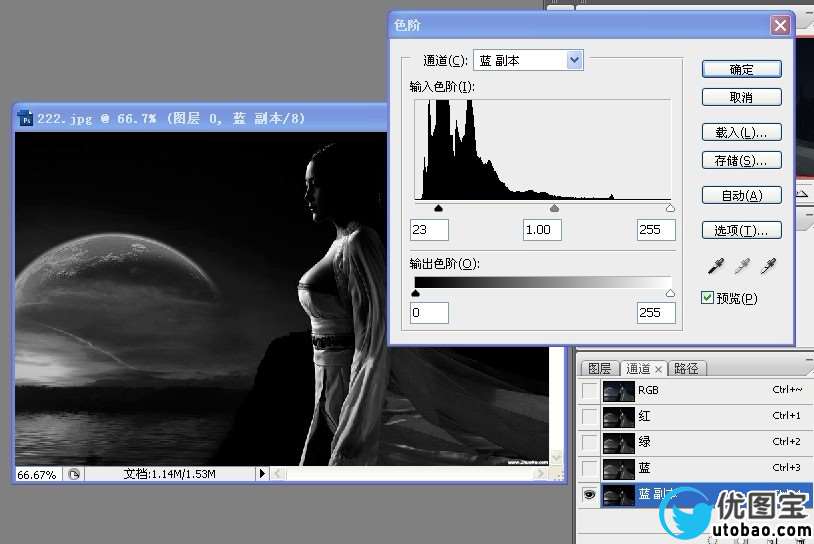Click the input midtone gray slider
The width and height of the screenshot is (814, 544).
pyautogui.click(x=554, y=208)
